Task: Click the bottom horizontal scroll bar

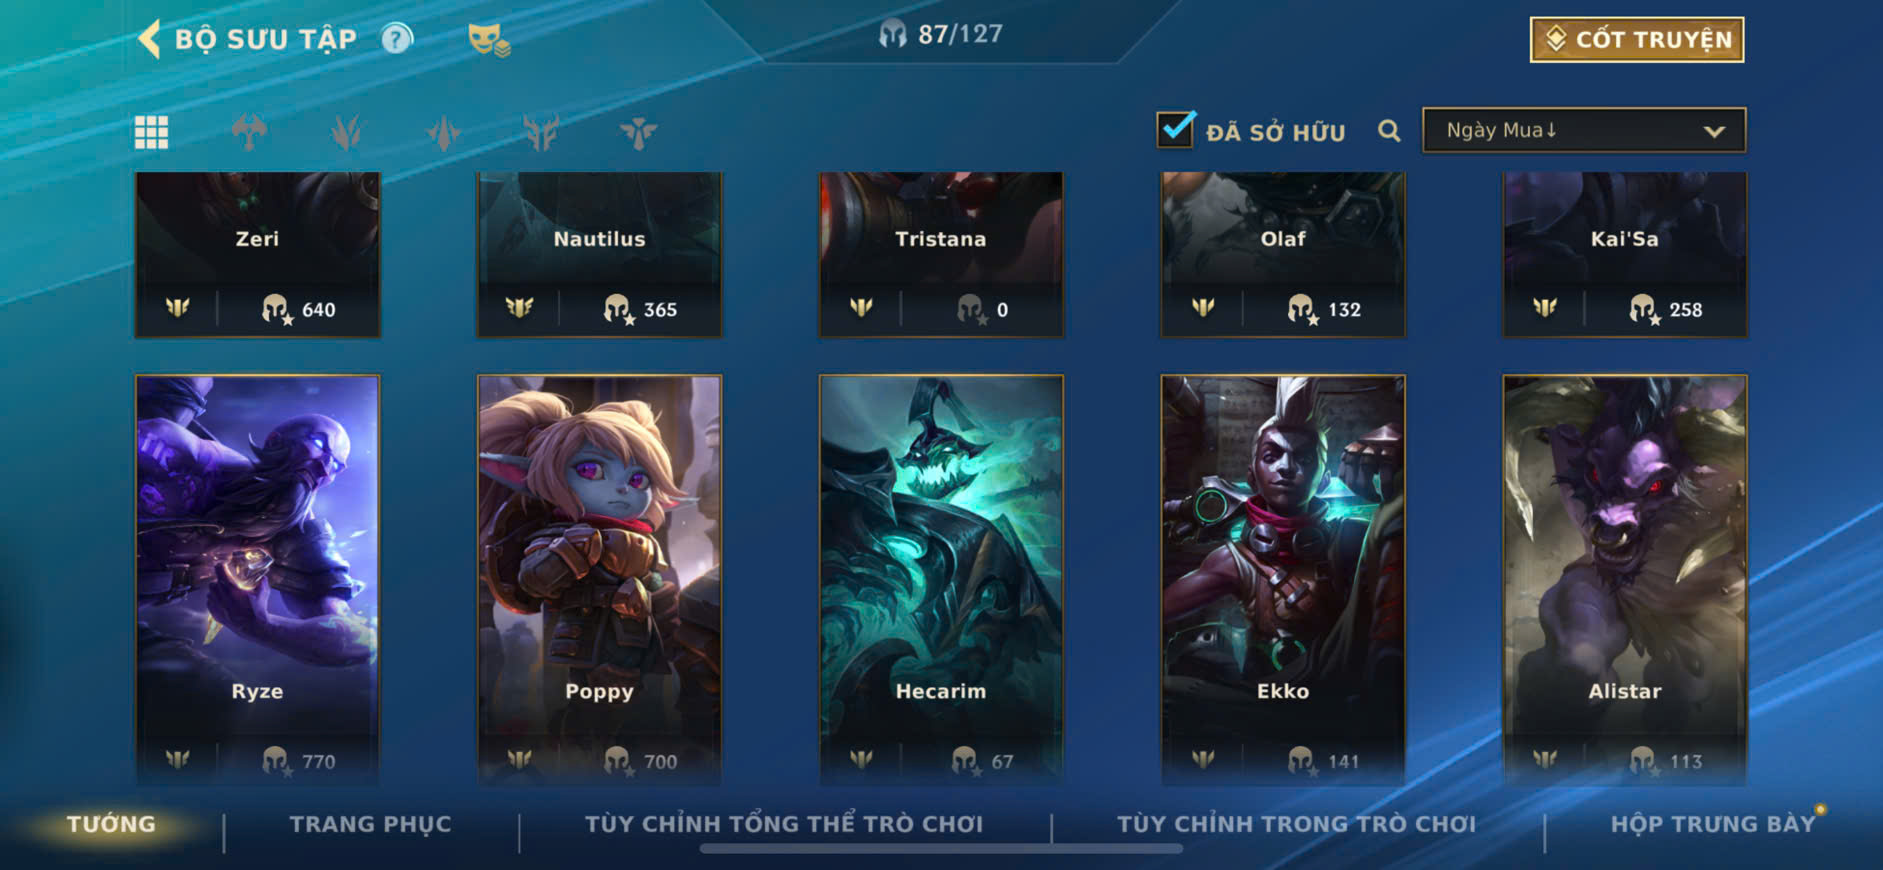Action: tap(941, 849)
